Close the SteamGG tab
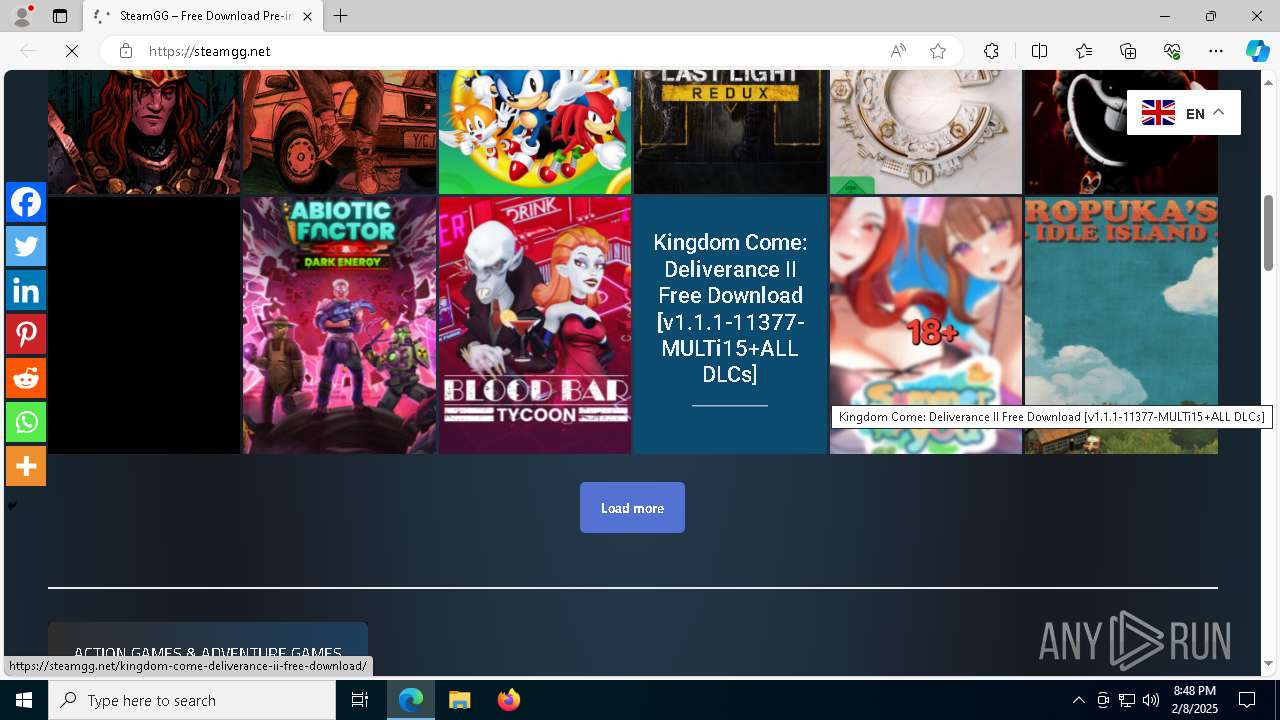 click(x=307, y=16)
